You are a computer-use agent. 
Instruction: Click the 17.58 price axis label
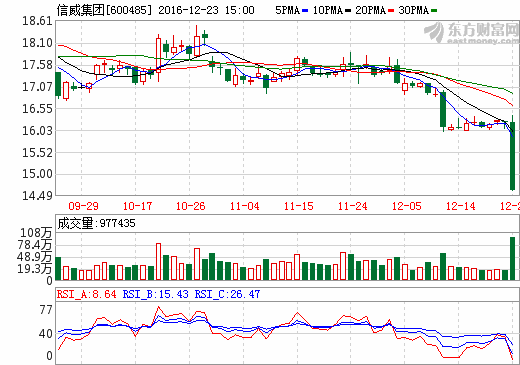37,65
